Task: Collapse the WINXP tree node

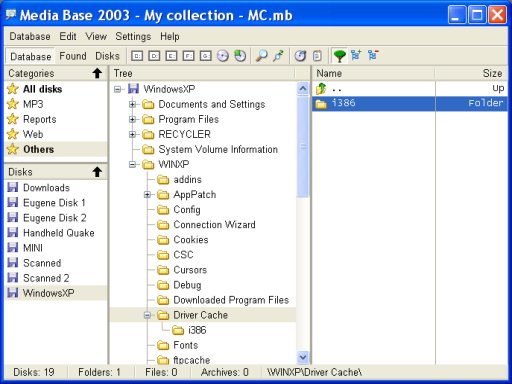Action: (132, 164)
